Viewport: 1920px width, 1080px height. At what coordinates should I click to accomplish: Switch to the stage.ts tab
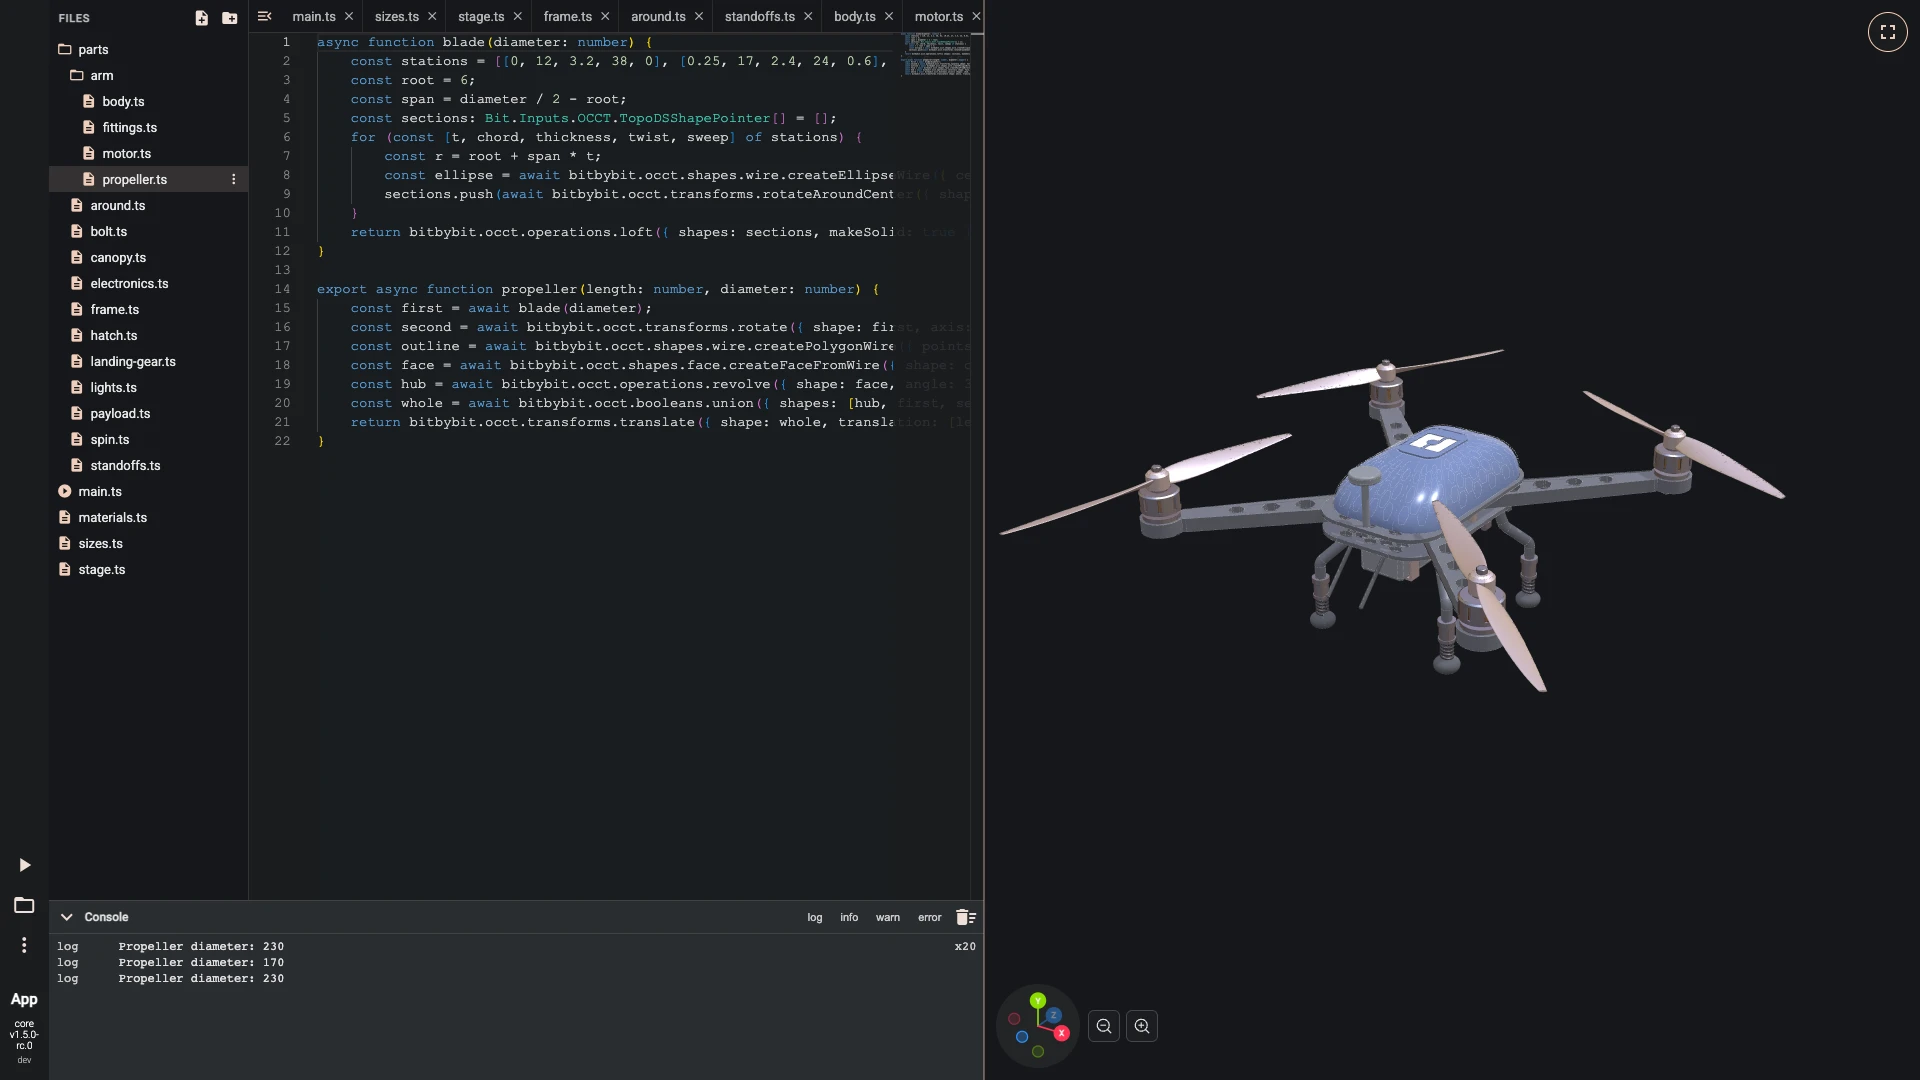tap(481, 16)
